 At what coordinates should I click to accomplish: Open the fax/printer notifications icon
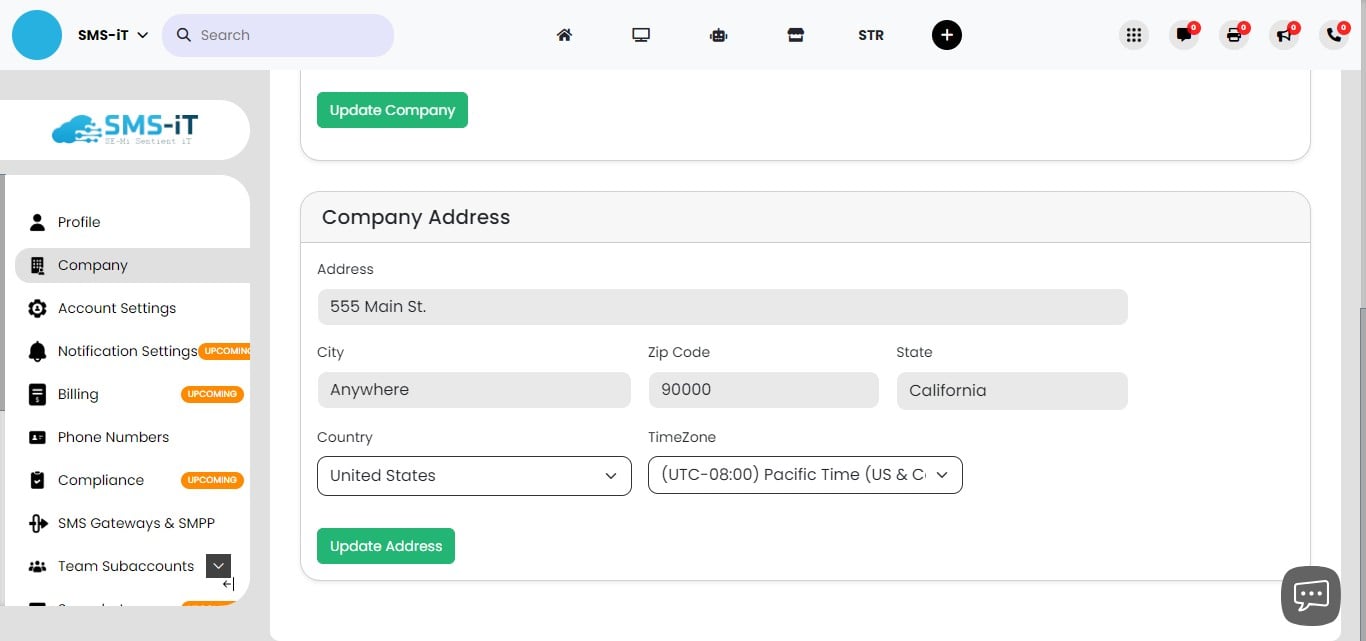click(x=1234, y=35)
